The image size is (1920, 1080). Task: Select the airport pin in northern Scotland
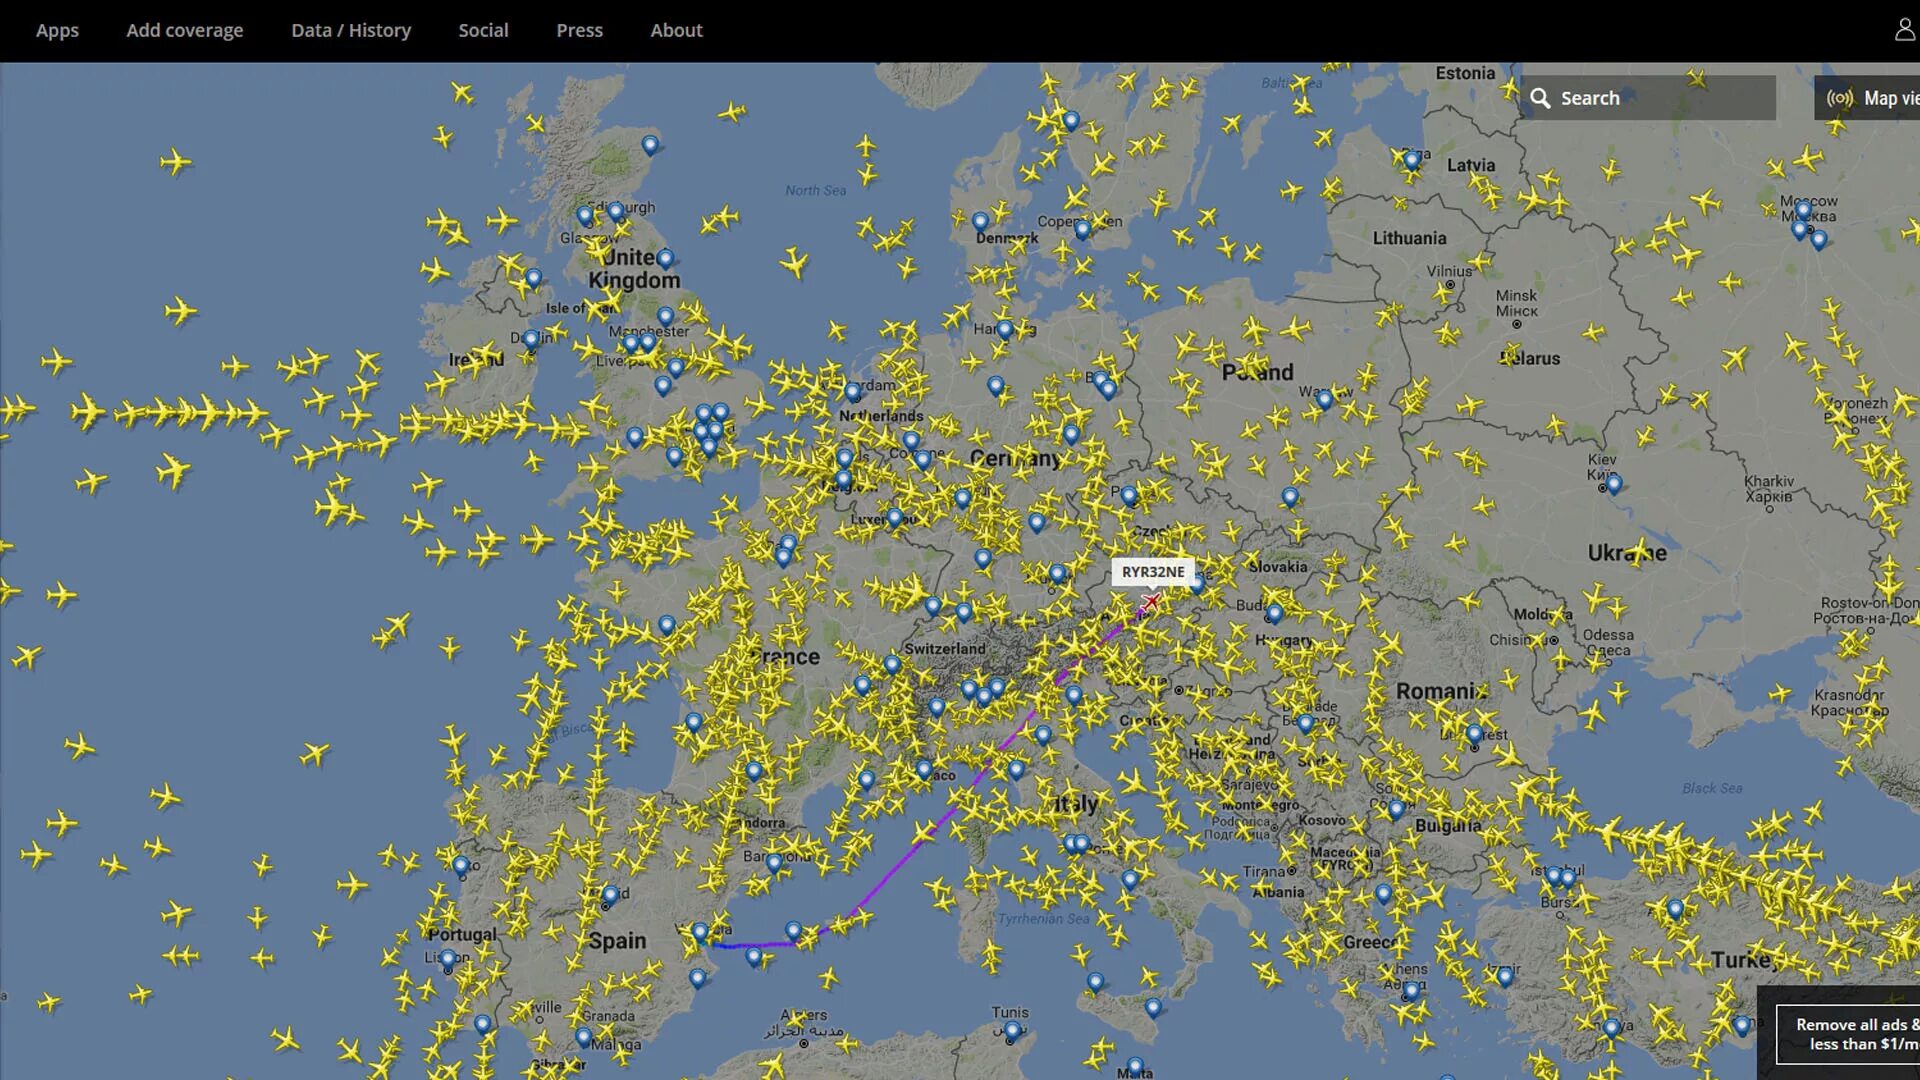[650, 144]
